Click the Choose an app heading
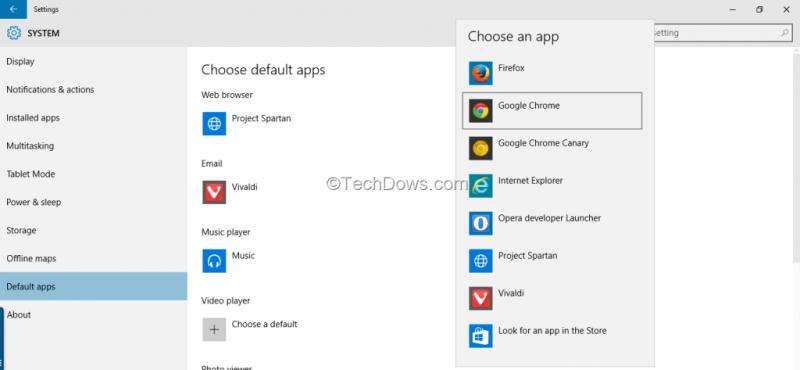The height and width of the screenshot is (370, 800). tap(513, 37)
